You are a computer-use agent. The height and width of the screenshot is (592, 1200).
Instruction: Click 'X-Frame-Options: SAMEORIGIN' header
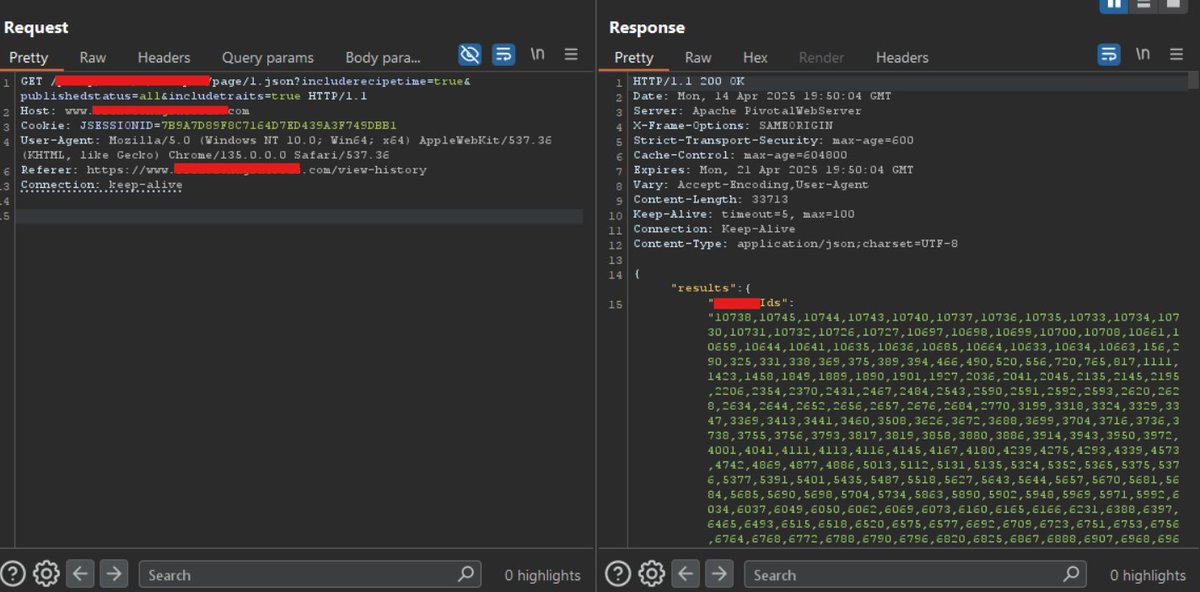pos(733,125)
